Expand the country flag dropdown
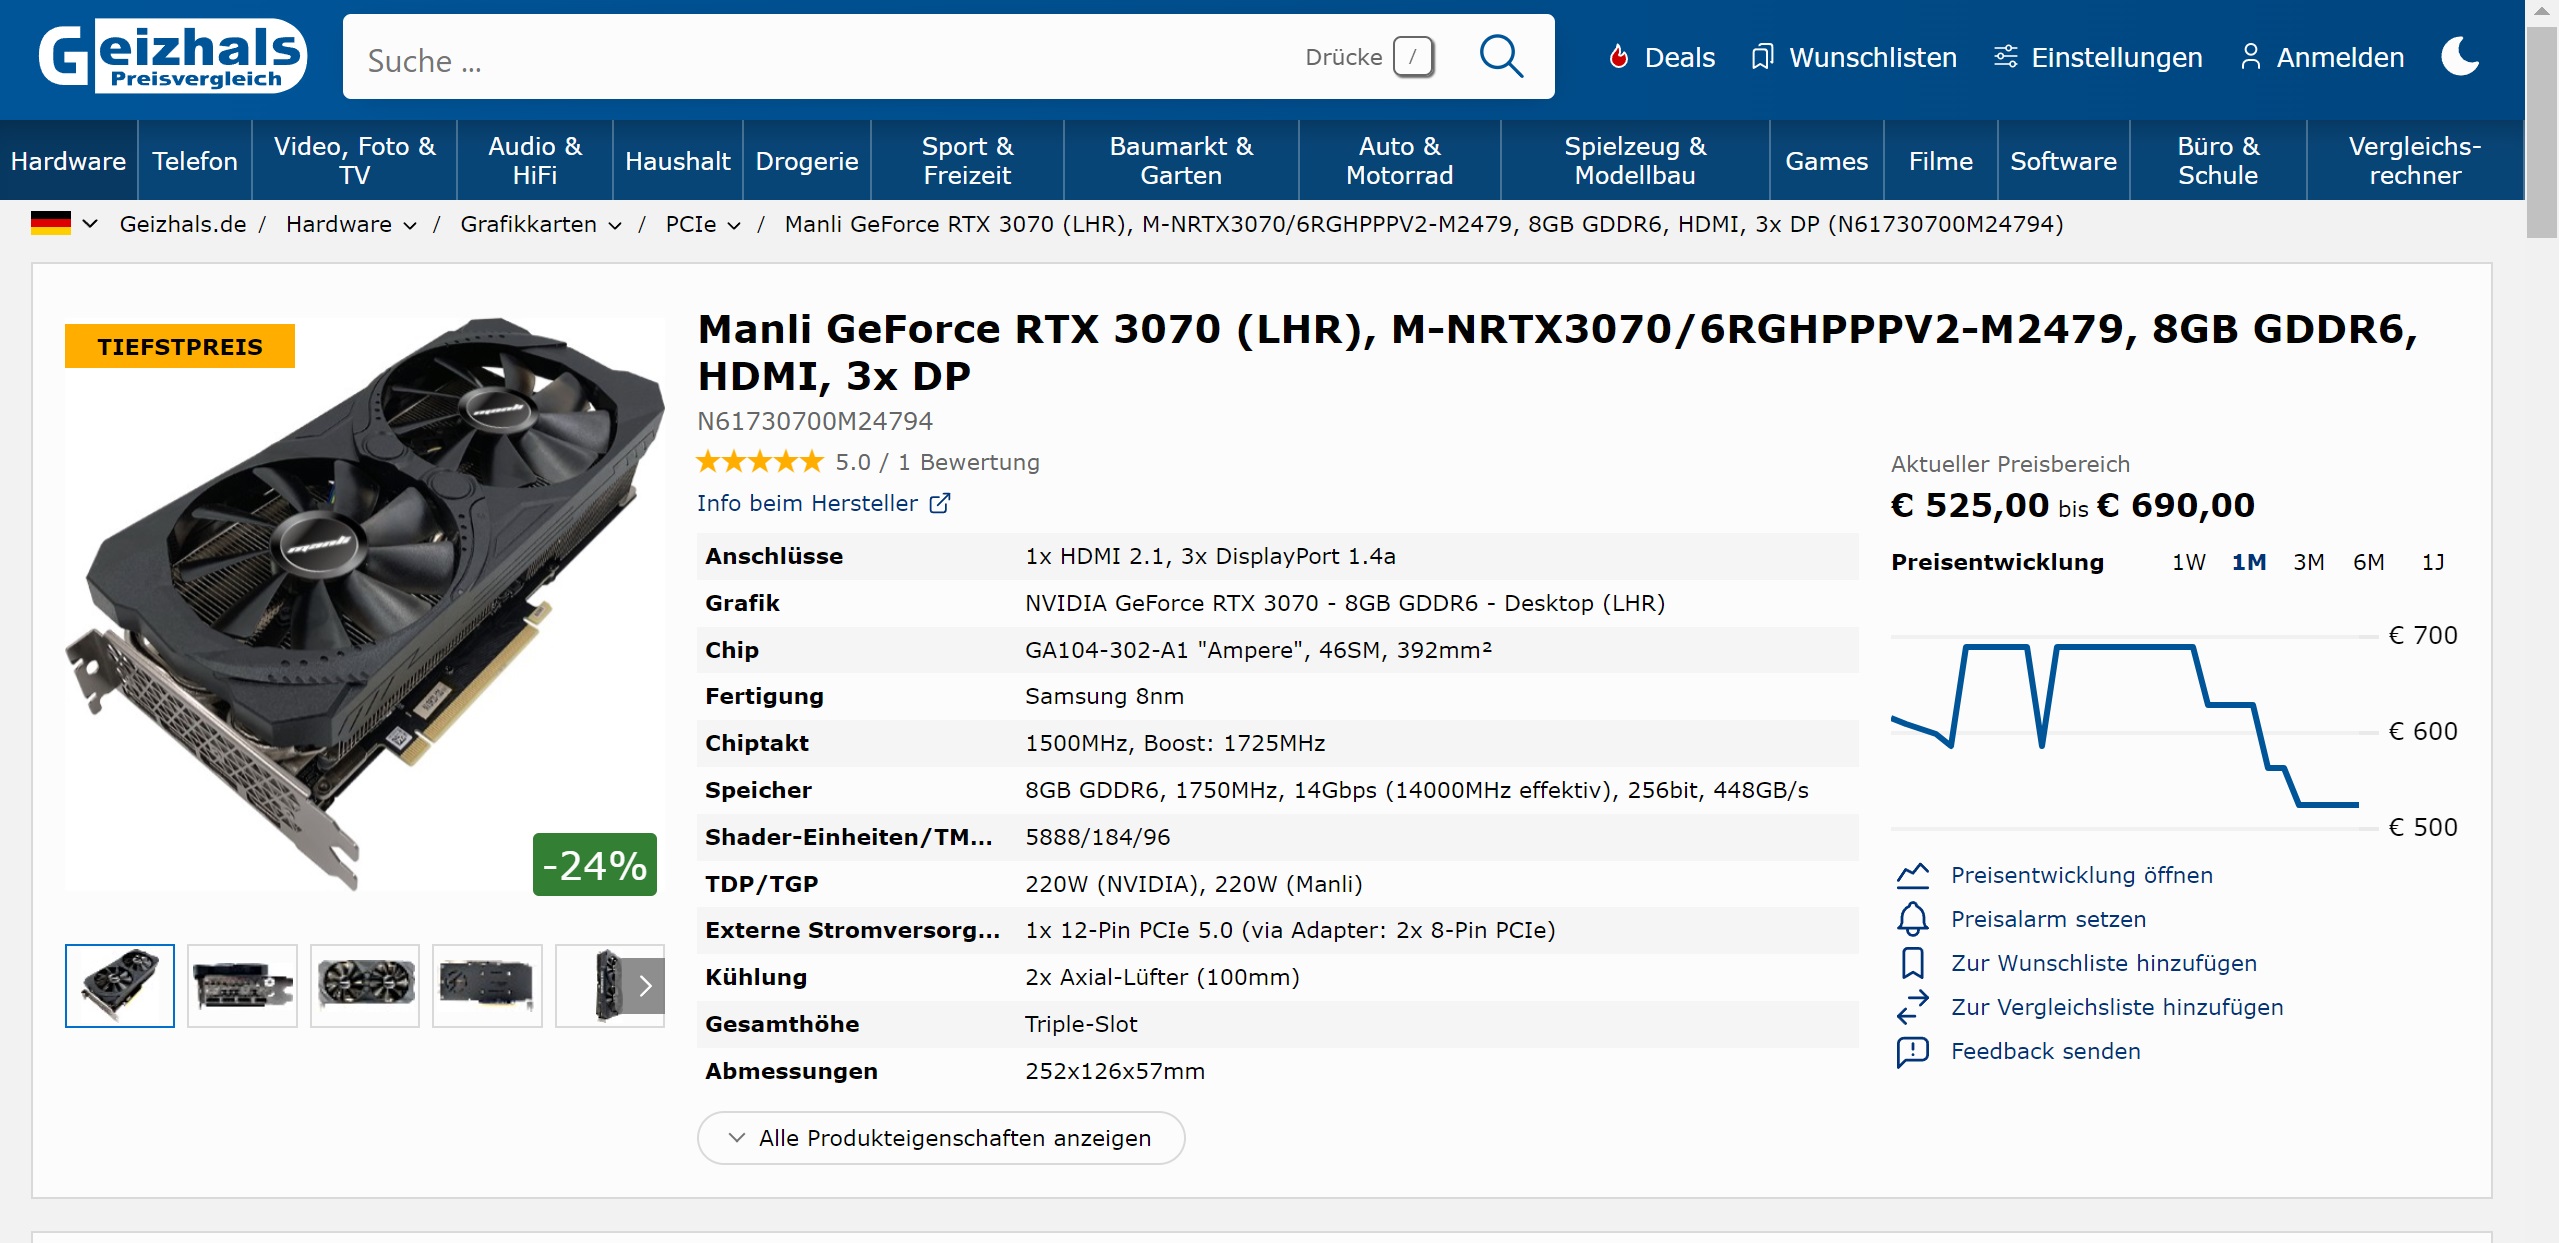Screen dimensions: 2559x1243 (89, 224)
